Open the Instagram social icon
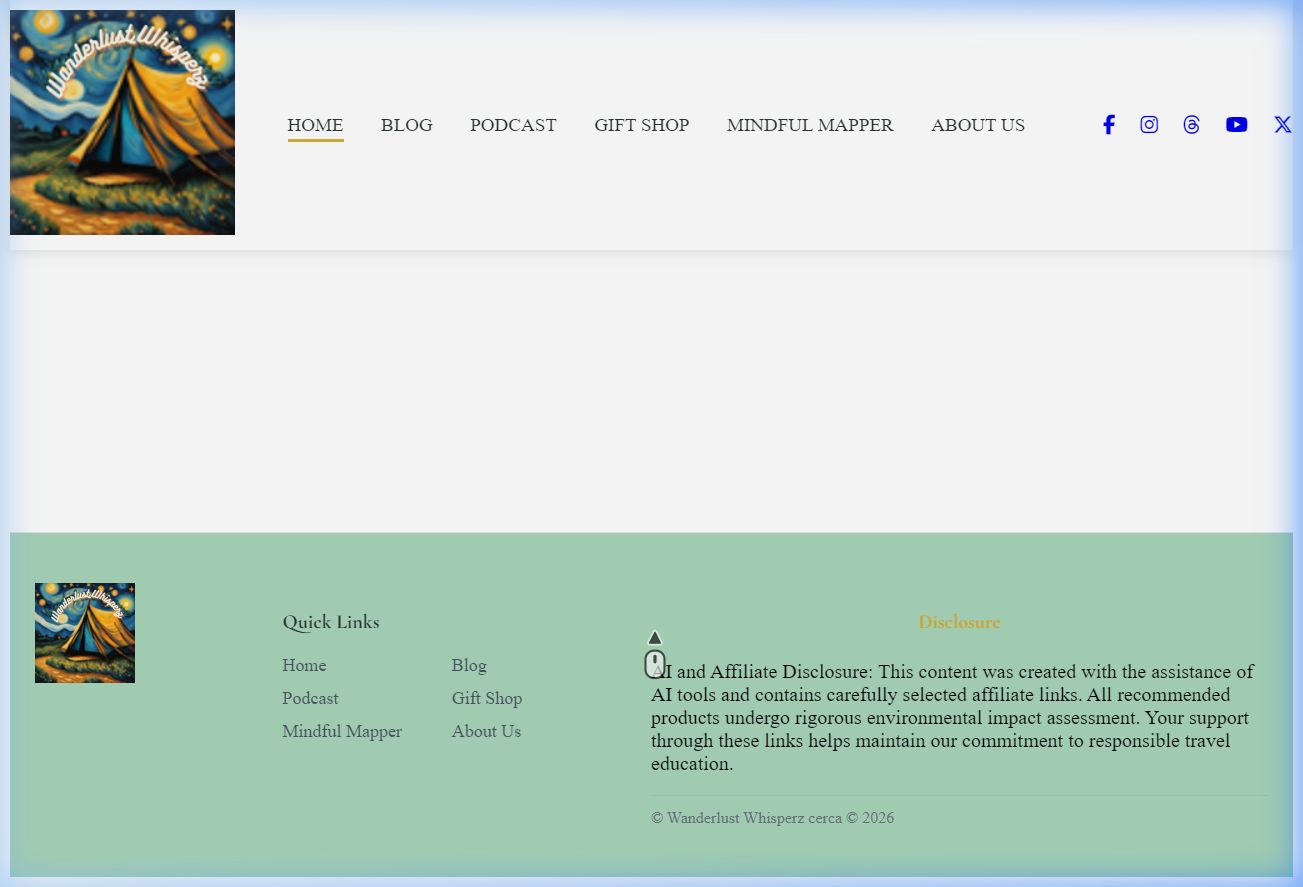Viewport: 1303px width, 887px height. 1149,125
